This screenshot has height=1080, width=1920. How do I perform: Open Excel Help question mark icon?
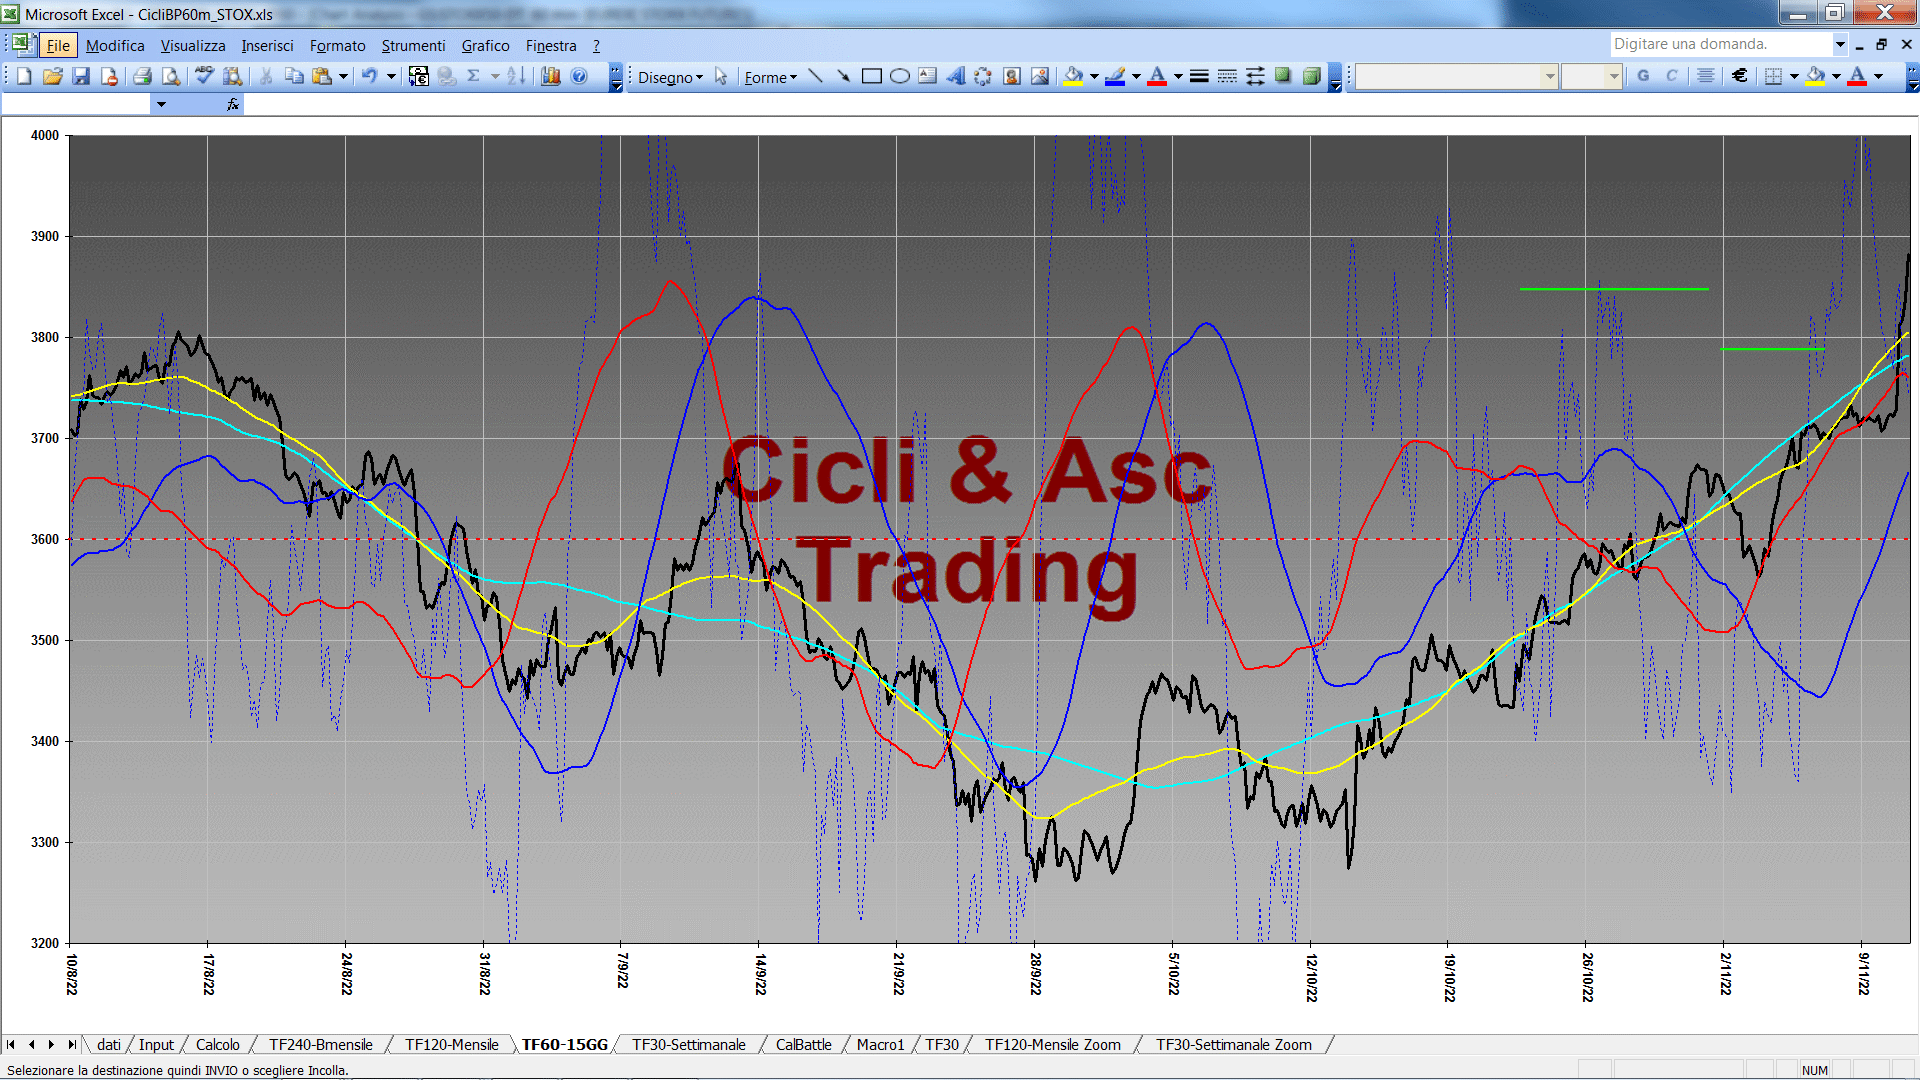(x=579, y=76)
